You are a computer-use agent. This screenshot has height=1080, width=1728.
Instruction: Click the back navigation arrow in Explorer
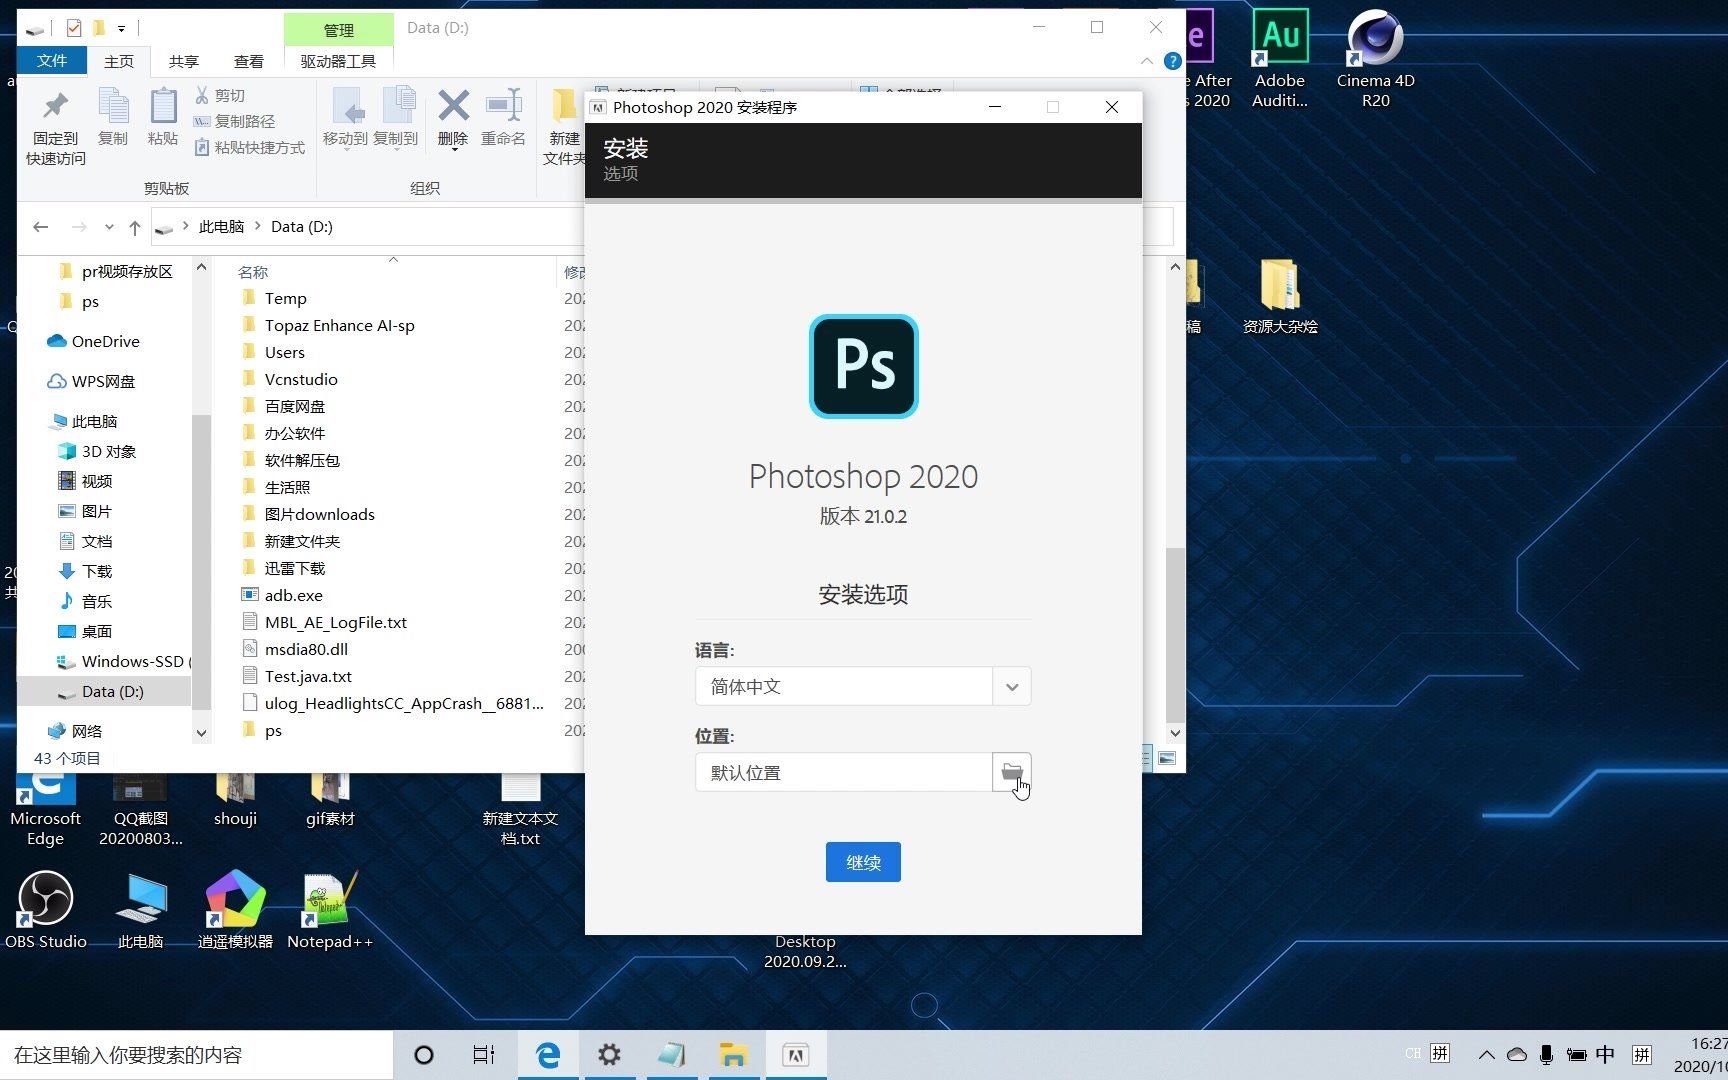[x=40, y=227]
